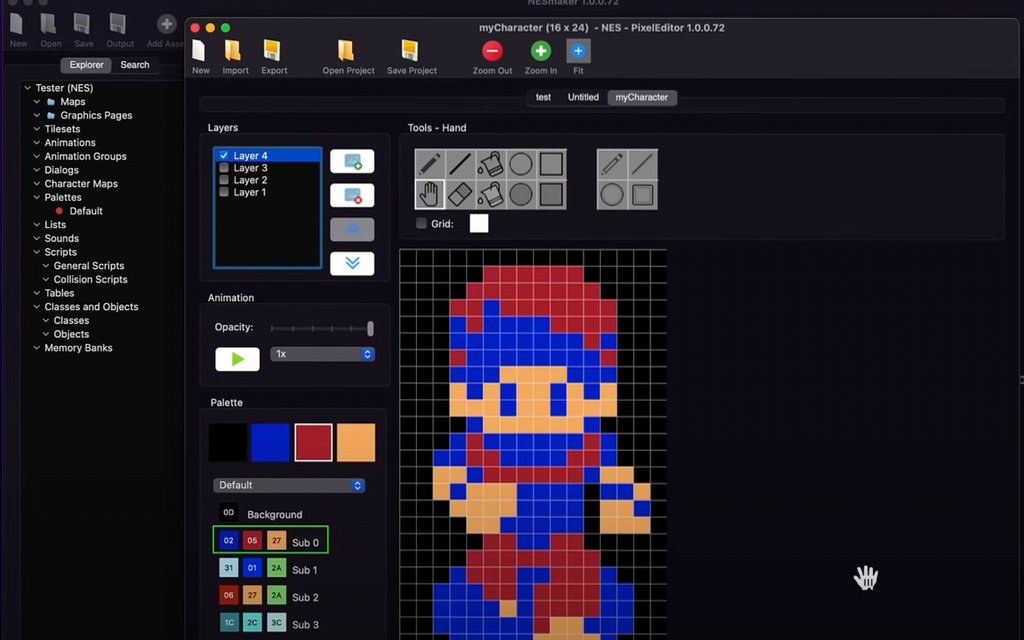Click Zoom In in the toolbar
The width and height of the screenshot is (1024, 640).
click(x=541, y=51)
